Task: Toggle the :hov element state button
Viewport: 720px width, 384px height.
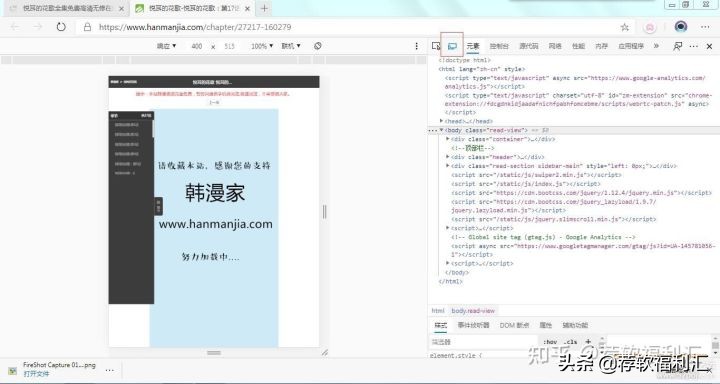Action: click(550, 342)
